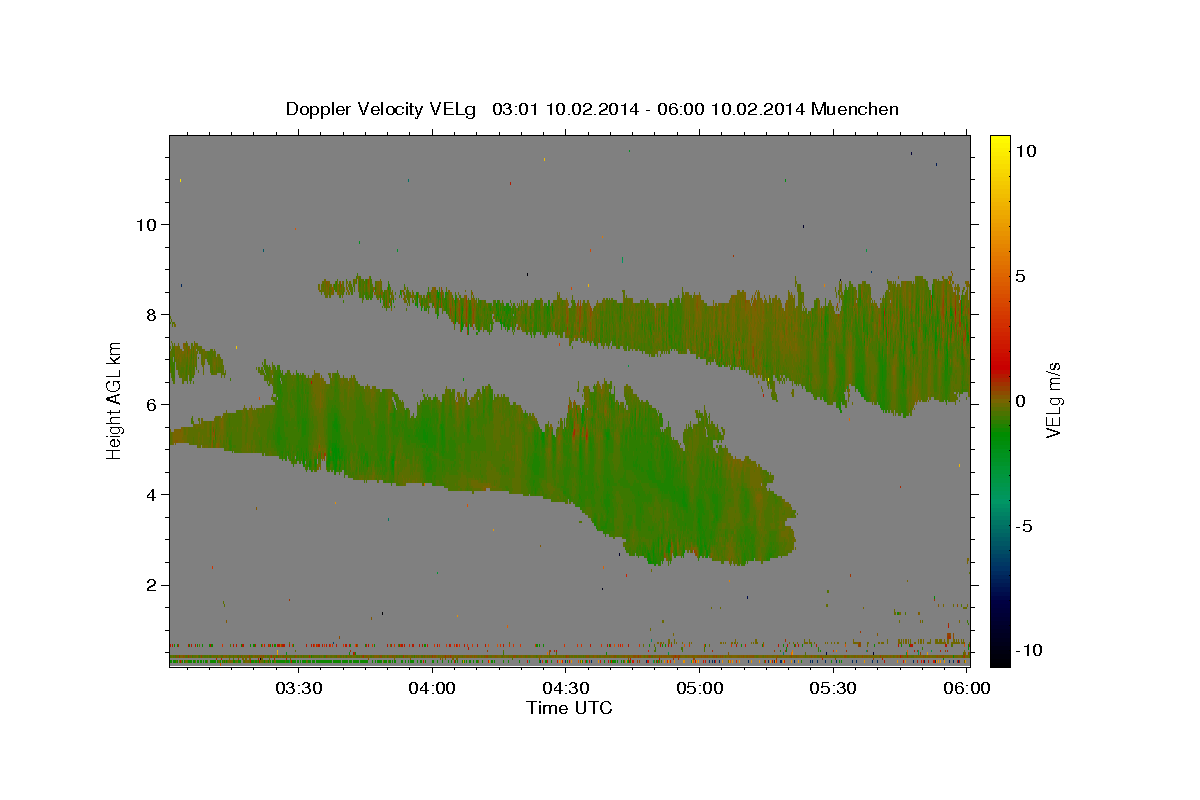Click the colorbar value 10

click(1025, 151)
